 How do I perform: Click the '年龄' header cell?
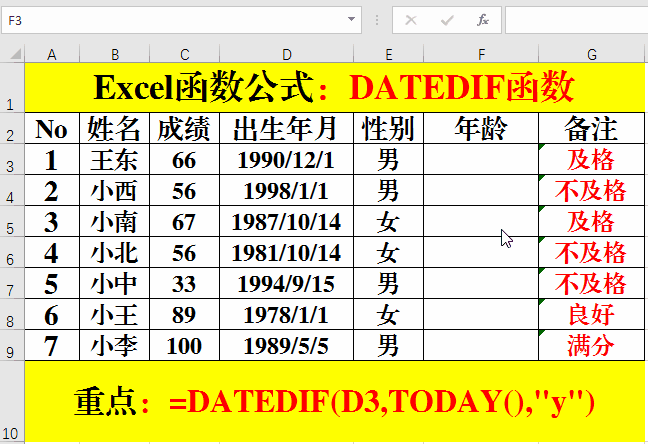pyautogui.click(x=481, y=128)
